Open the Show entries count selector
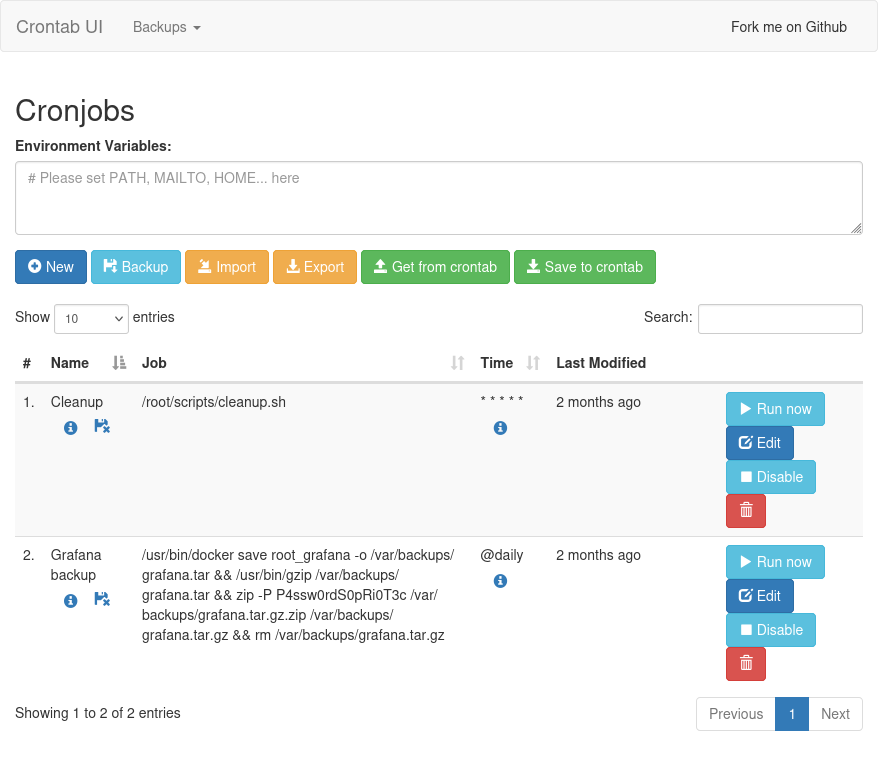Screen dimensions: 878x757 [91, 319]
